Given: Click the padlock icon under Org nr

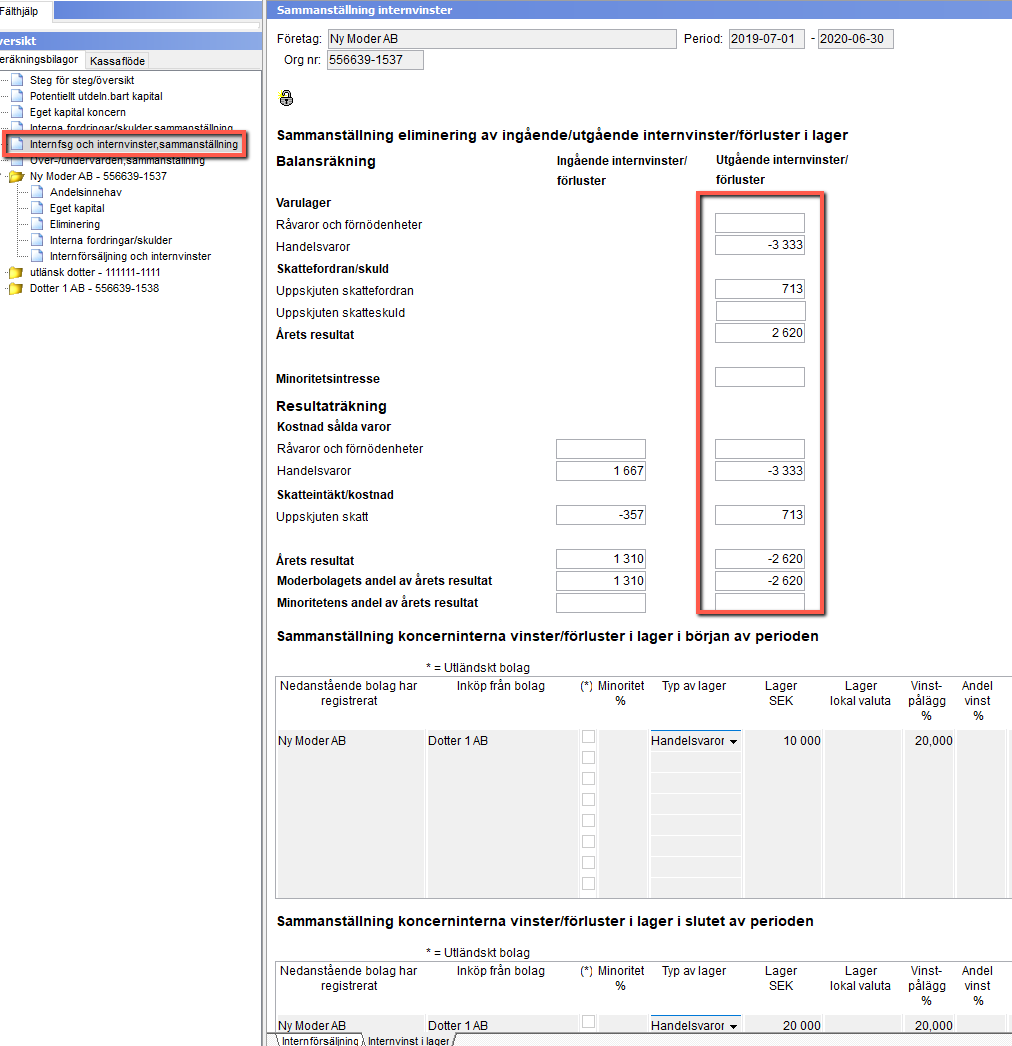Looking at the screenshot, I should [286, 98].
